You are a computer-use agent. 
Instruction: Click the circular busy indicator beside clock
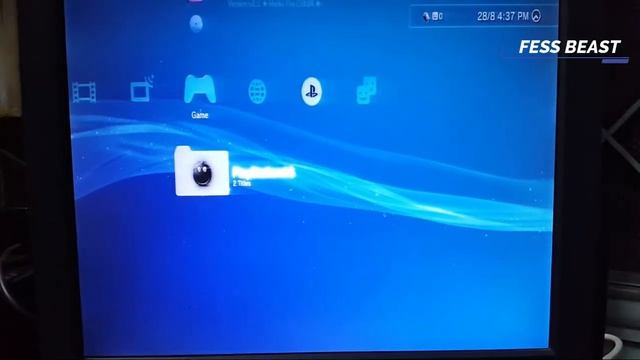pos(536,16)
